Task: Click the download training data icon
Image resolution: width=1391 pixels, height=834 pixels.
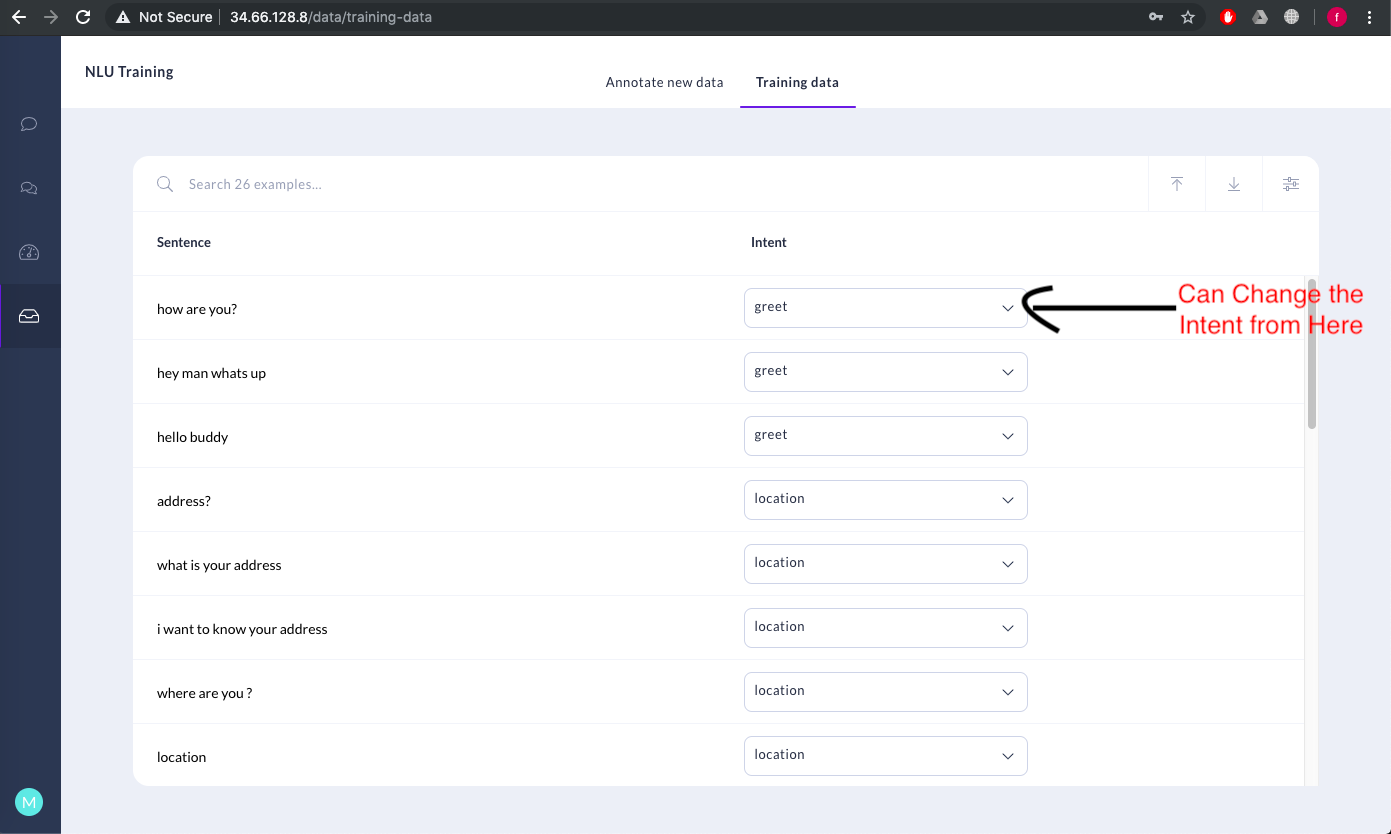Action: [x=1234, y=184]
